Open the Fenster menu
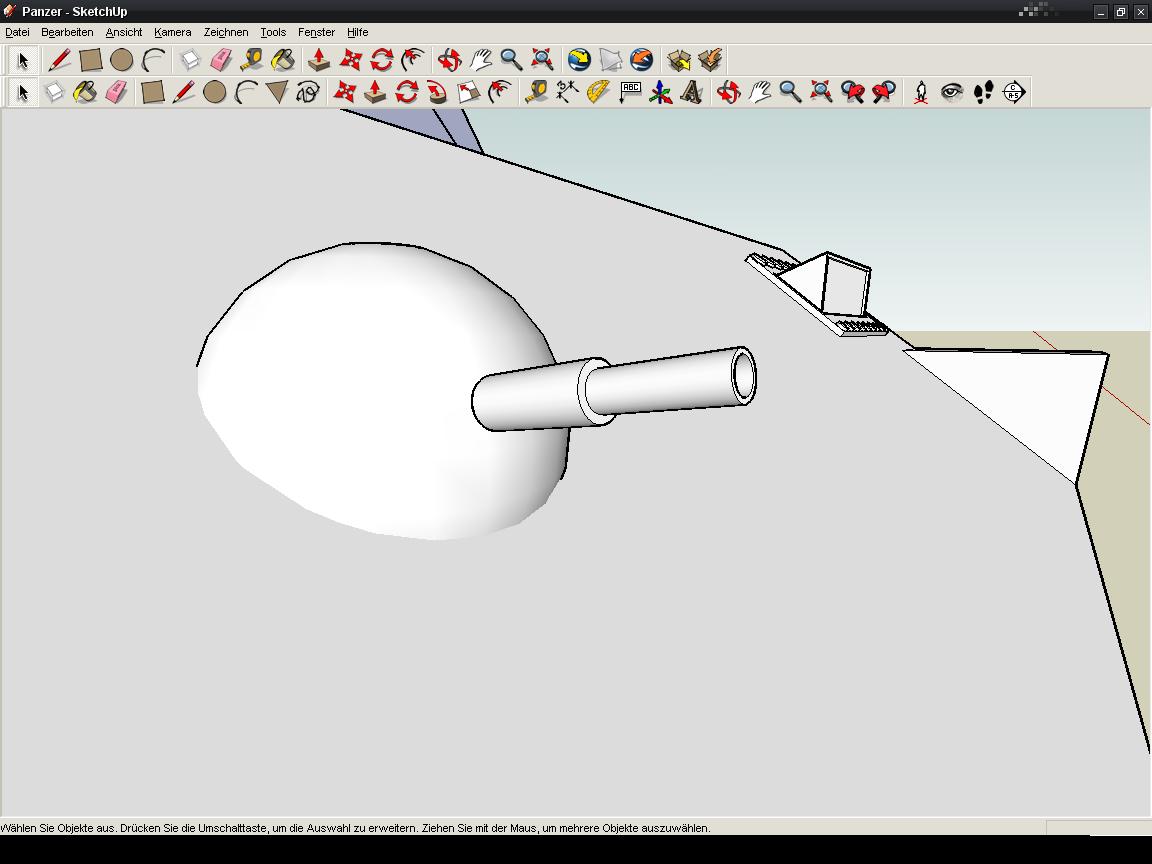The image size is (1152, 864). coord(316,32)
